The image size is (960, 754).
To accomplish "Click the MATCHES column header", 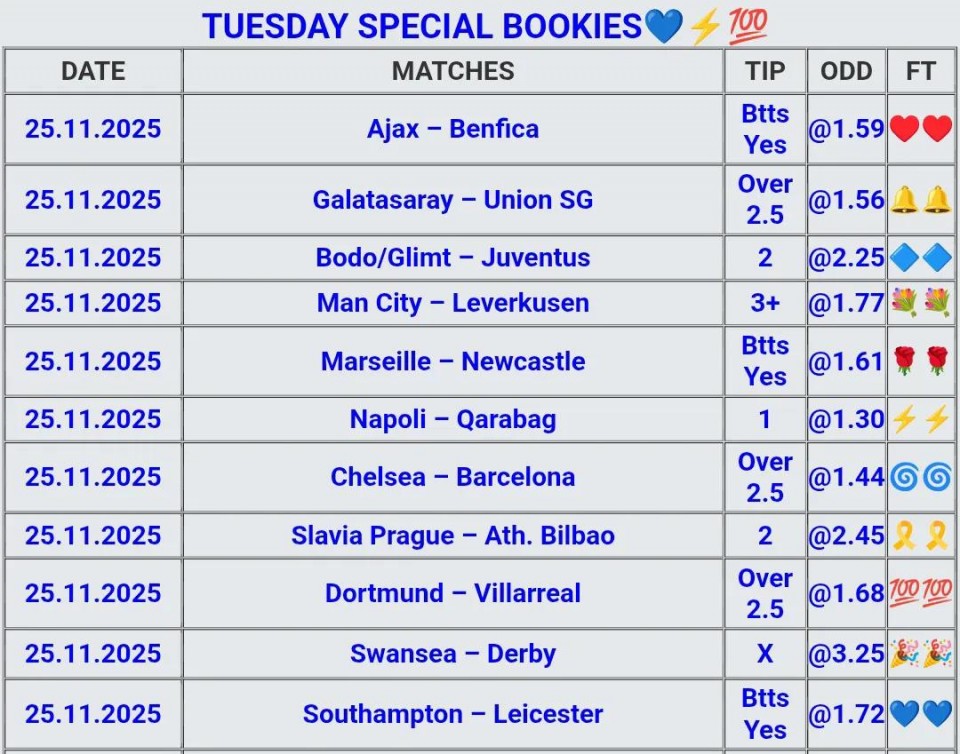I will coord(453,71).
